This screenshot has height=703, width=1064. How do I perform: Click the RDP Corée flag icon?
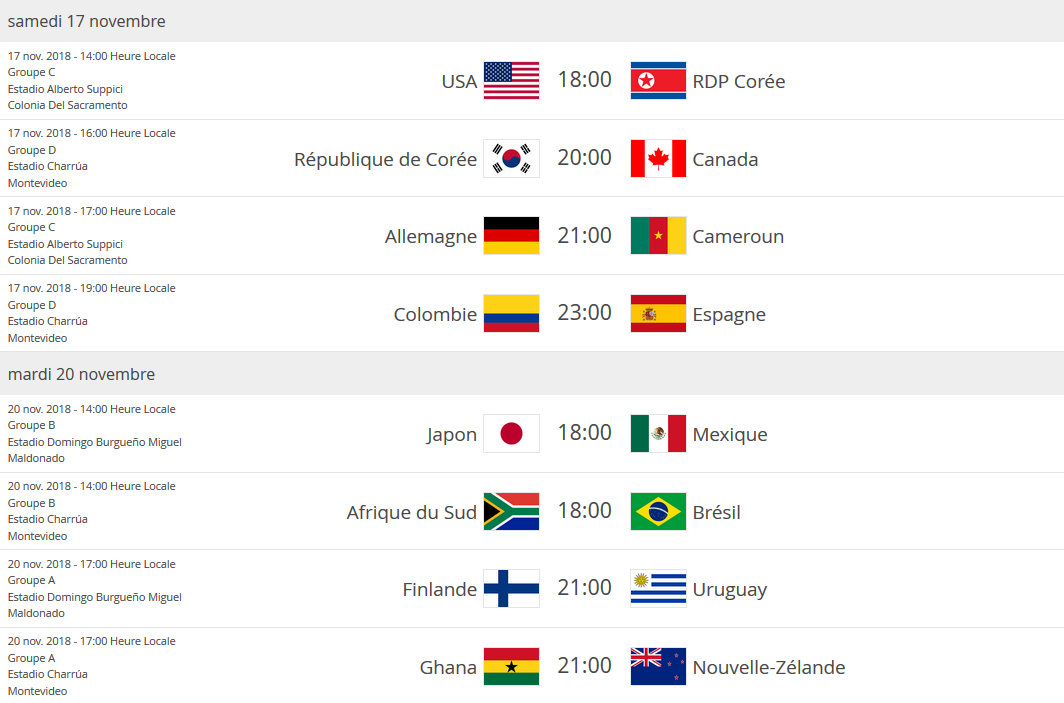coord(658,81)
